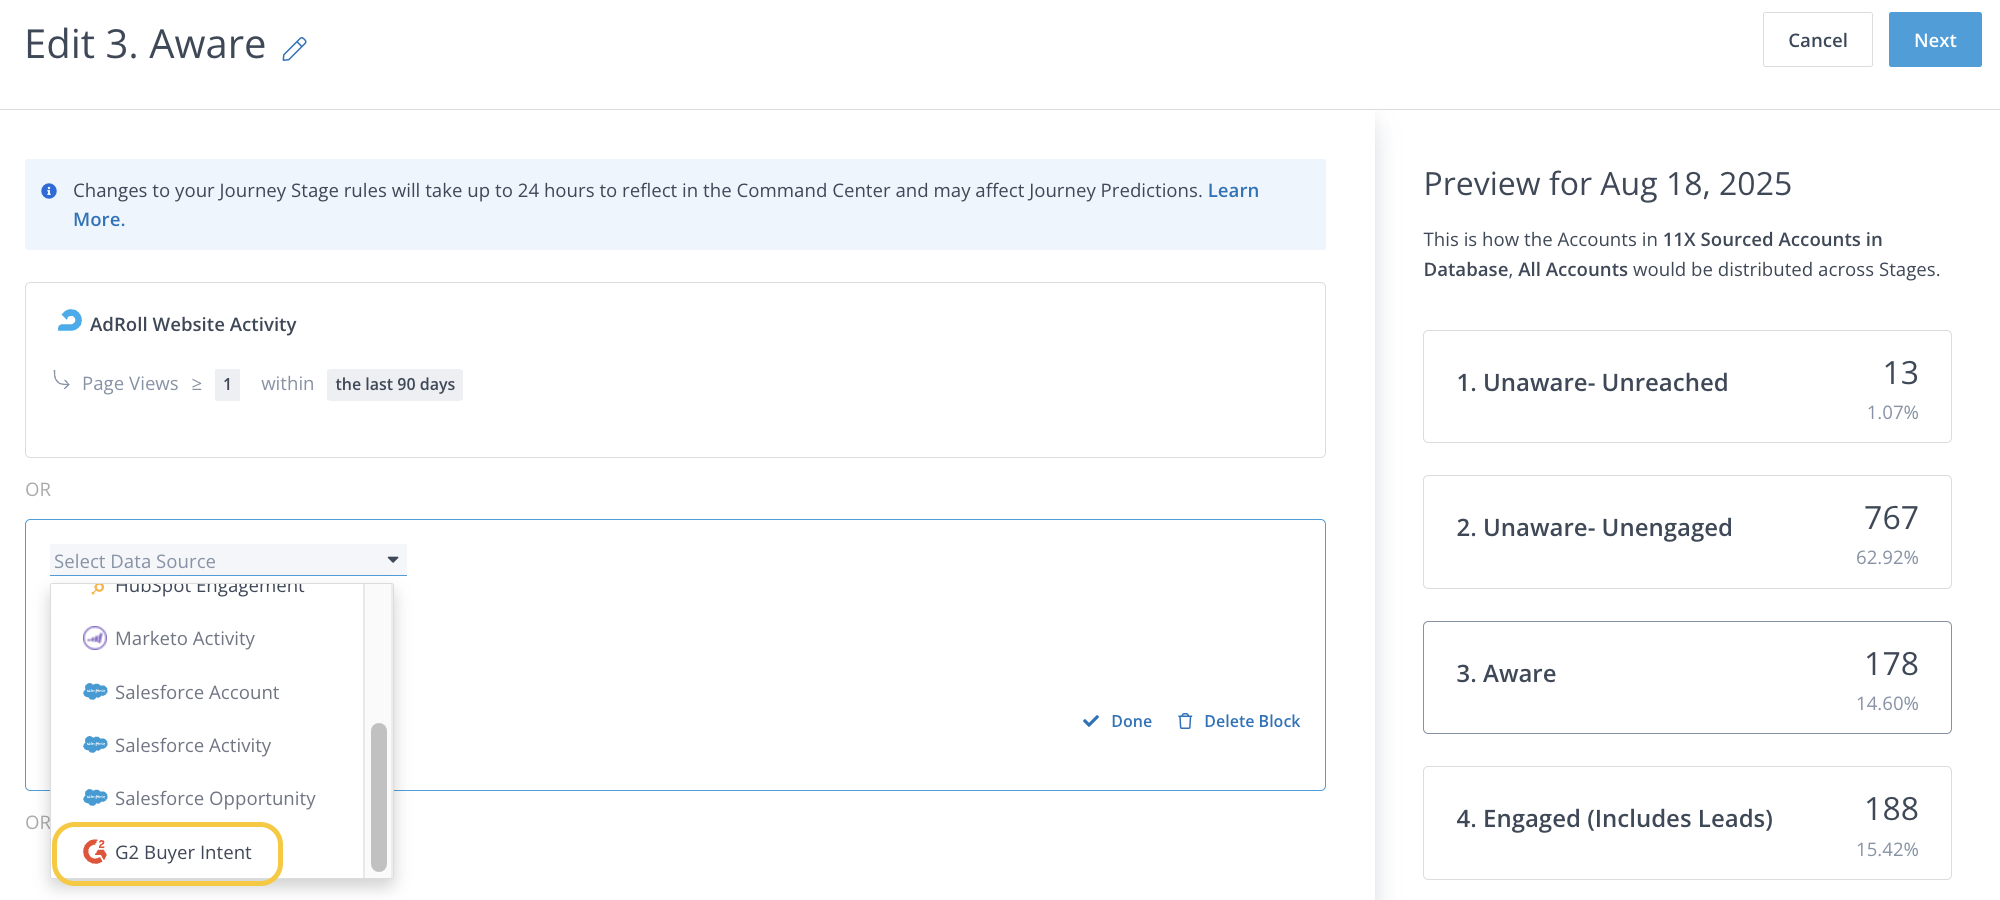
Task: Click the blue info icon in banner
Action: (49, 191)
